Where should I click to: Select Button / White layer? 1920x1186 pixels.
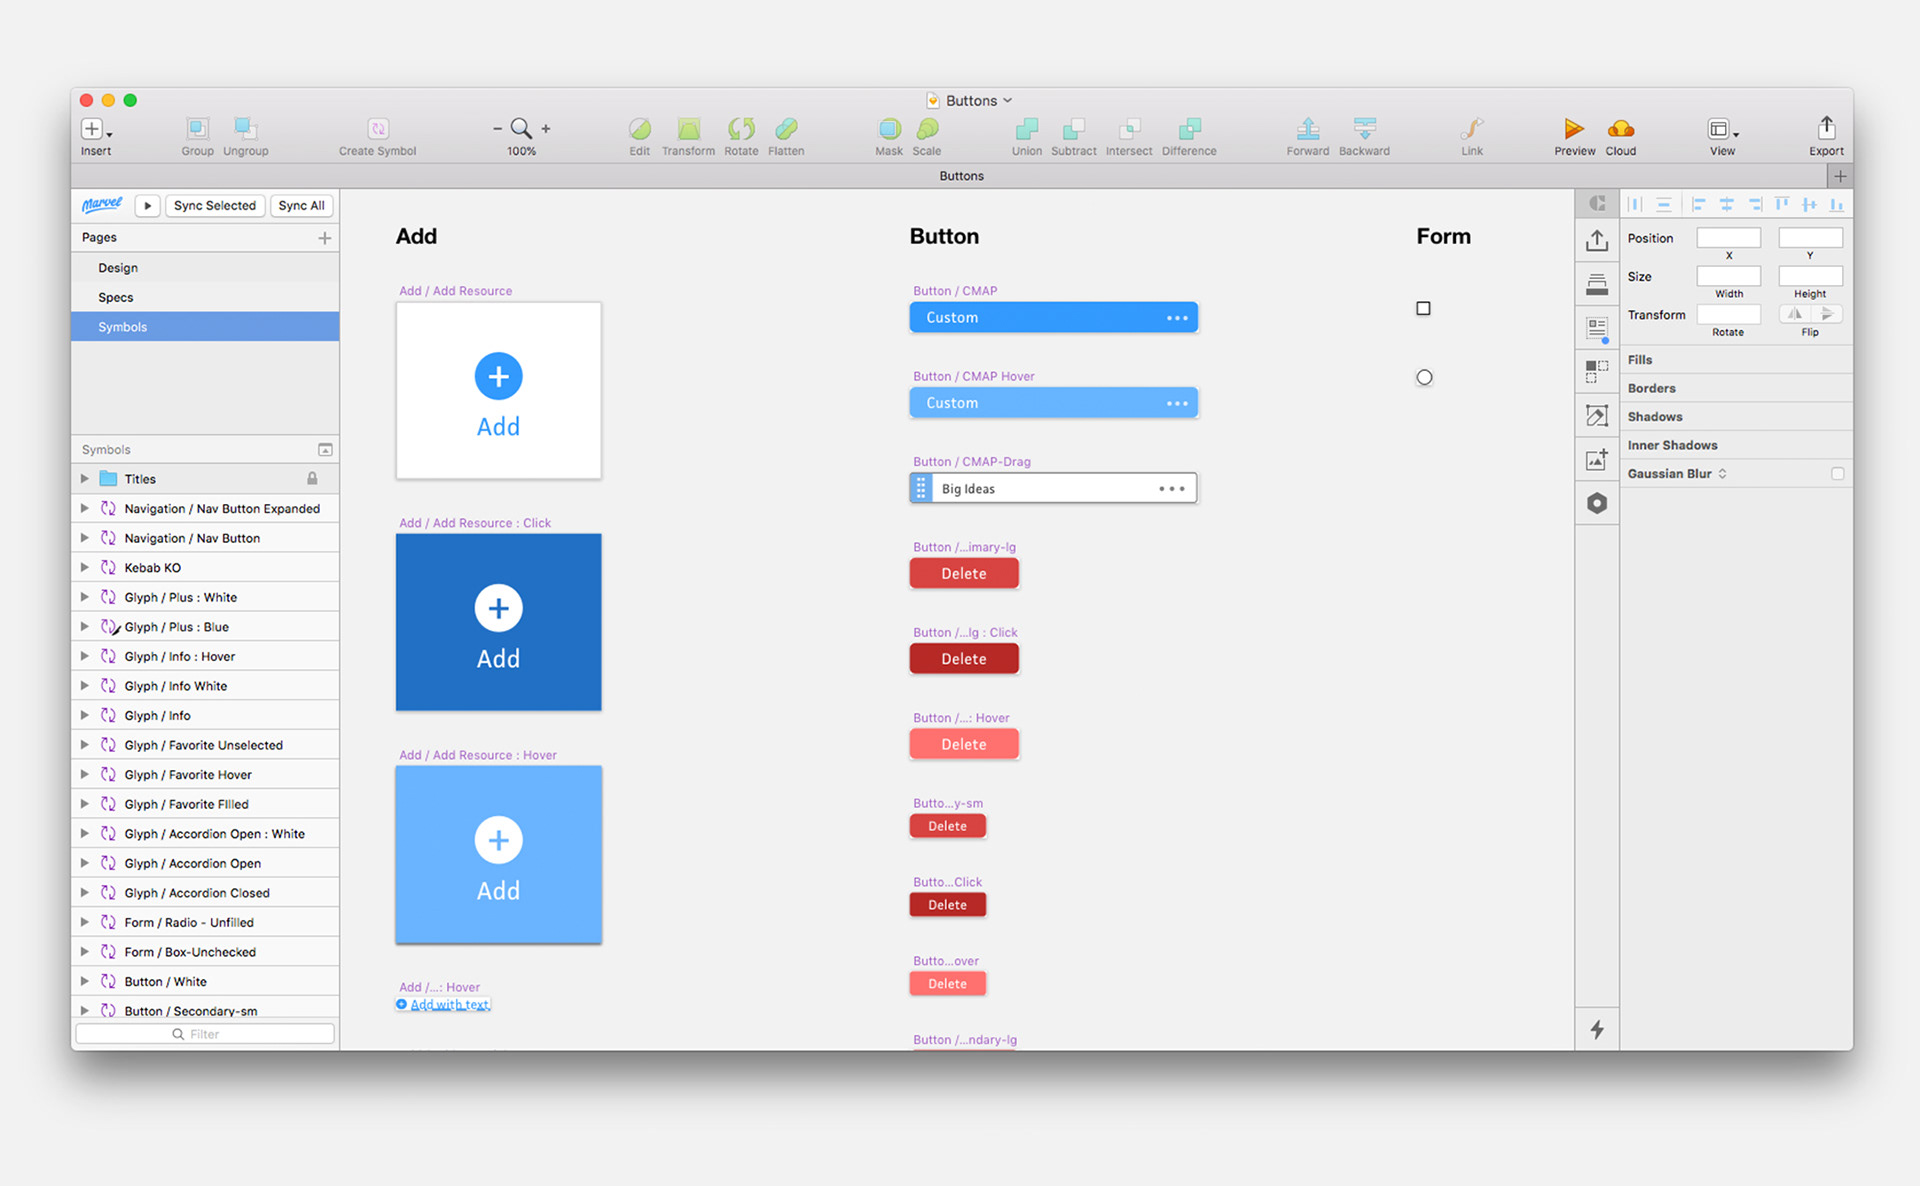(205, 981)
